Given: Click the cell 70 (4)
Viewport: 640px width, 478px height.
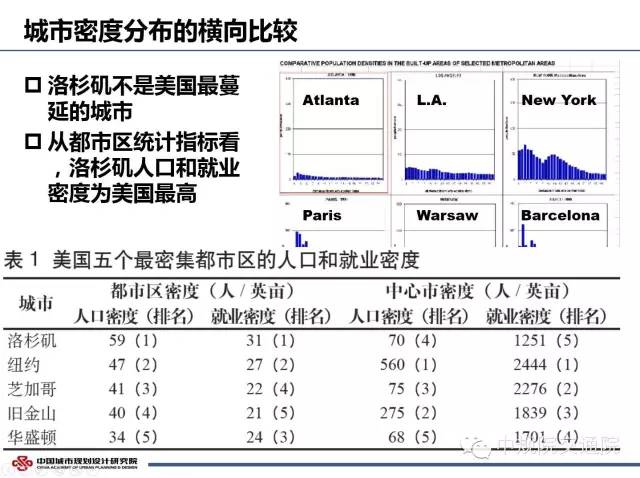Looking at the screenshot, I should coord(412,340).
